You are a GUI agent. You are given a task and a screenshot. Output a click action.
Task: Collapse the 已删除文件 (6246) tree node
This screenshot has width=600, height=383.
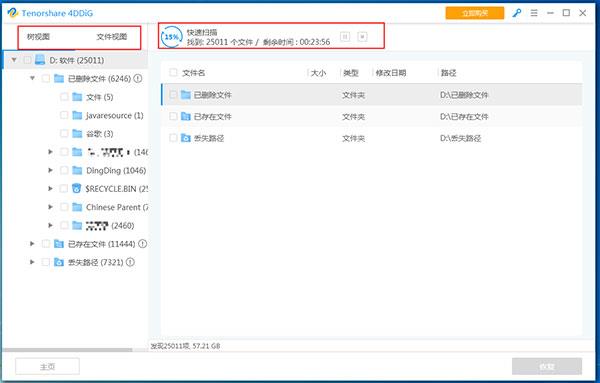pos(33,78)
